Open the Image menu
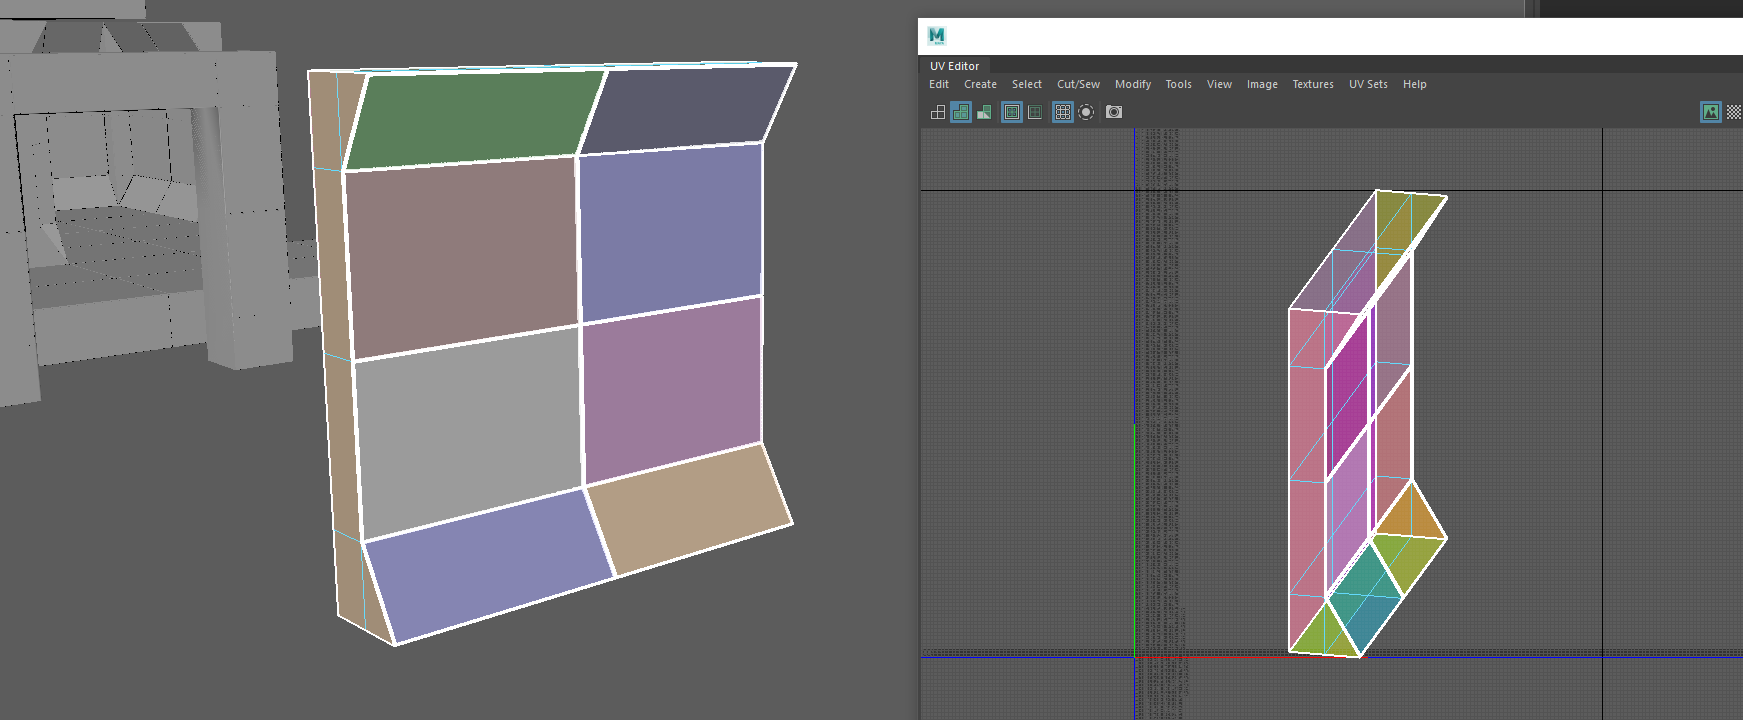This screenshot has height=720, width=1743. tap(1262, 84)
